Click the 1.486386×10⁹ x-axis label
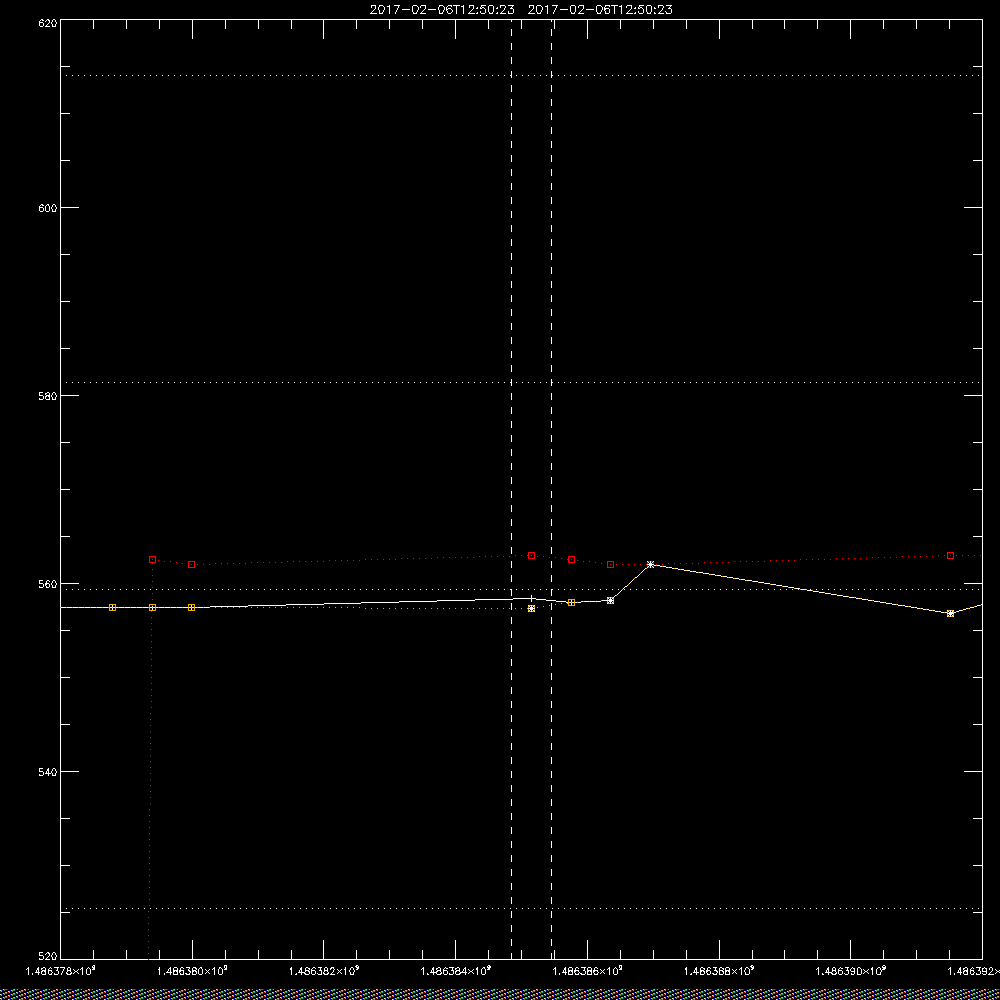Image resolution: width=1000 pixels, height=1000 pixels. pyautogui.click(x=587, y=971)
